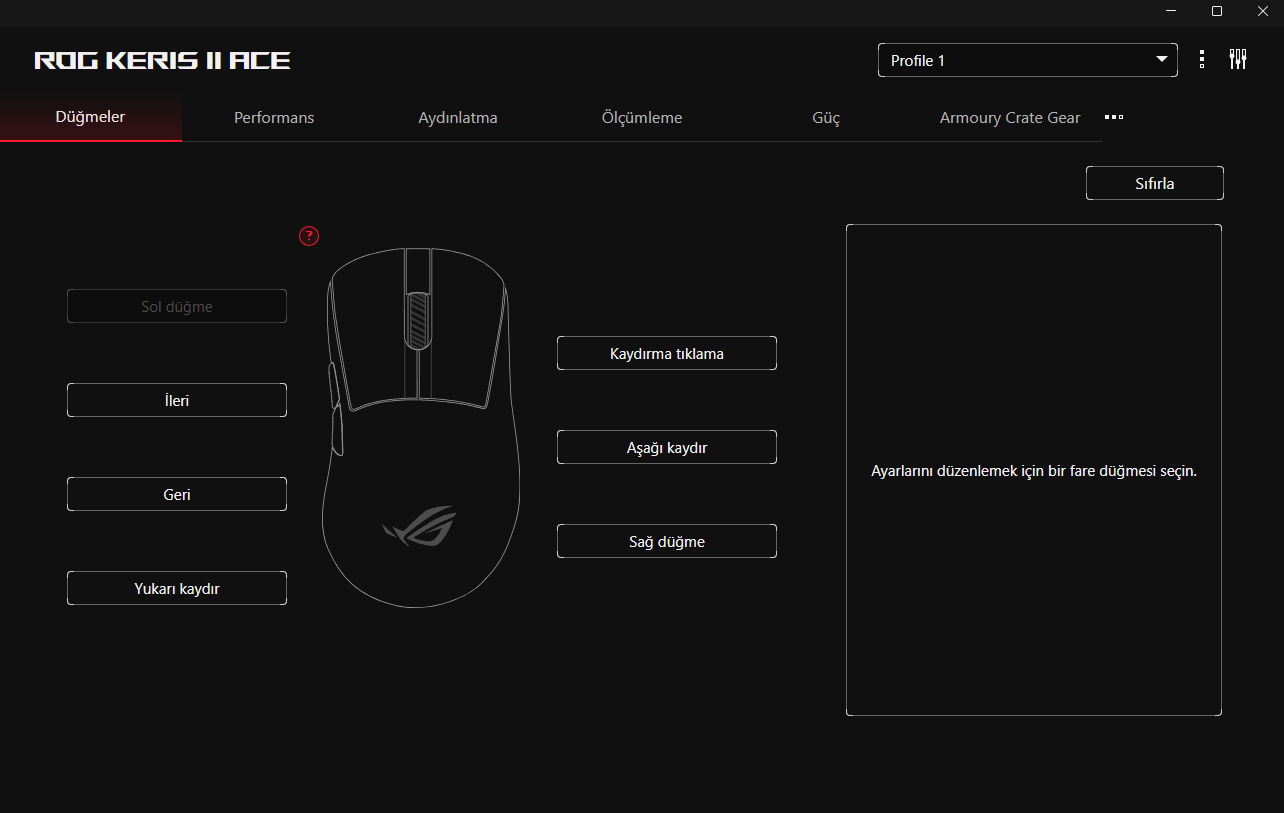The image size is (1284, 813).
Task: Switch to the Düğmeler tab
Action: tap(91, 117)
